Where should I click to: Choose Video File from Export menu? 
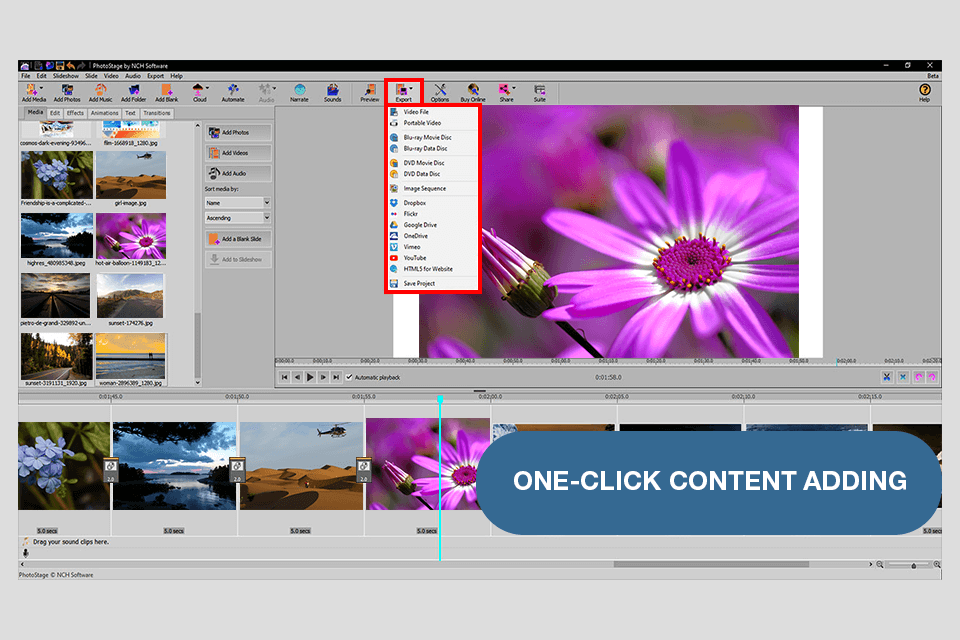click(x=432, y=112)
